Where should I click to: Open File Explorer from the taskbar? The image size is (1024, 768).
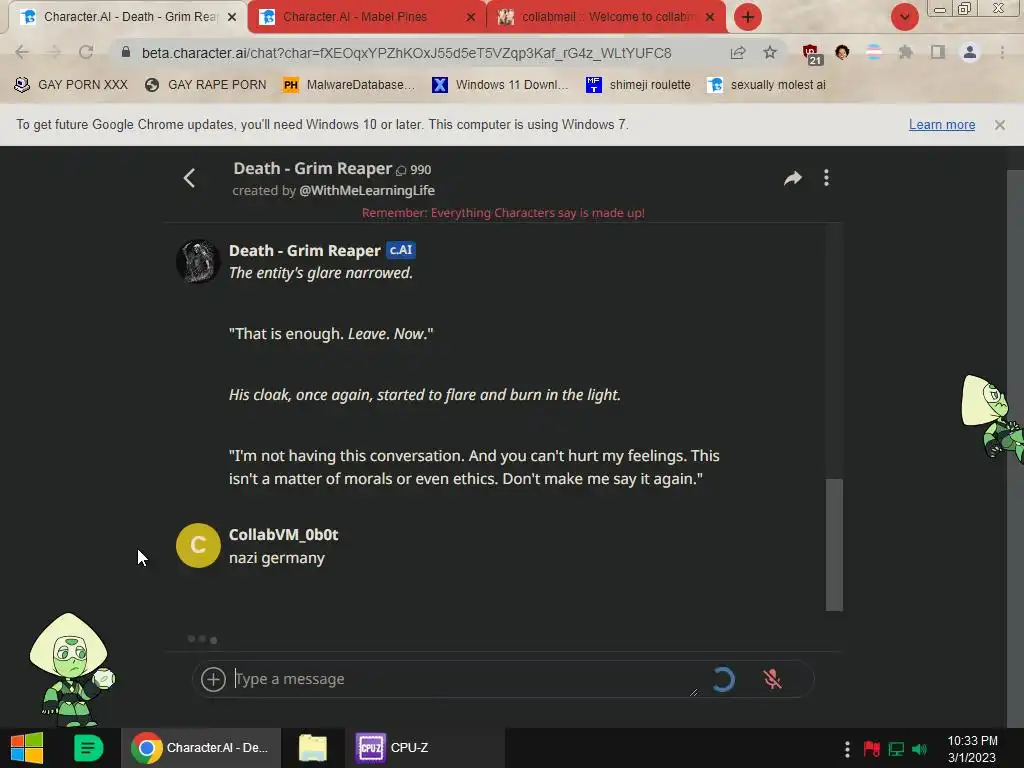coord(313,748)
